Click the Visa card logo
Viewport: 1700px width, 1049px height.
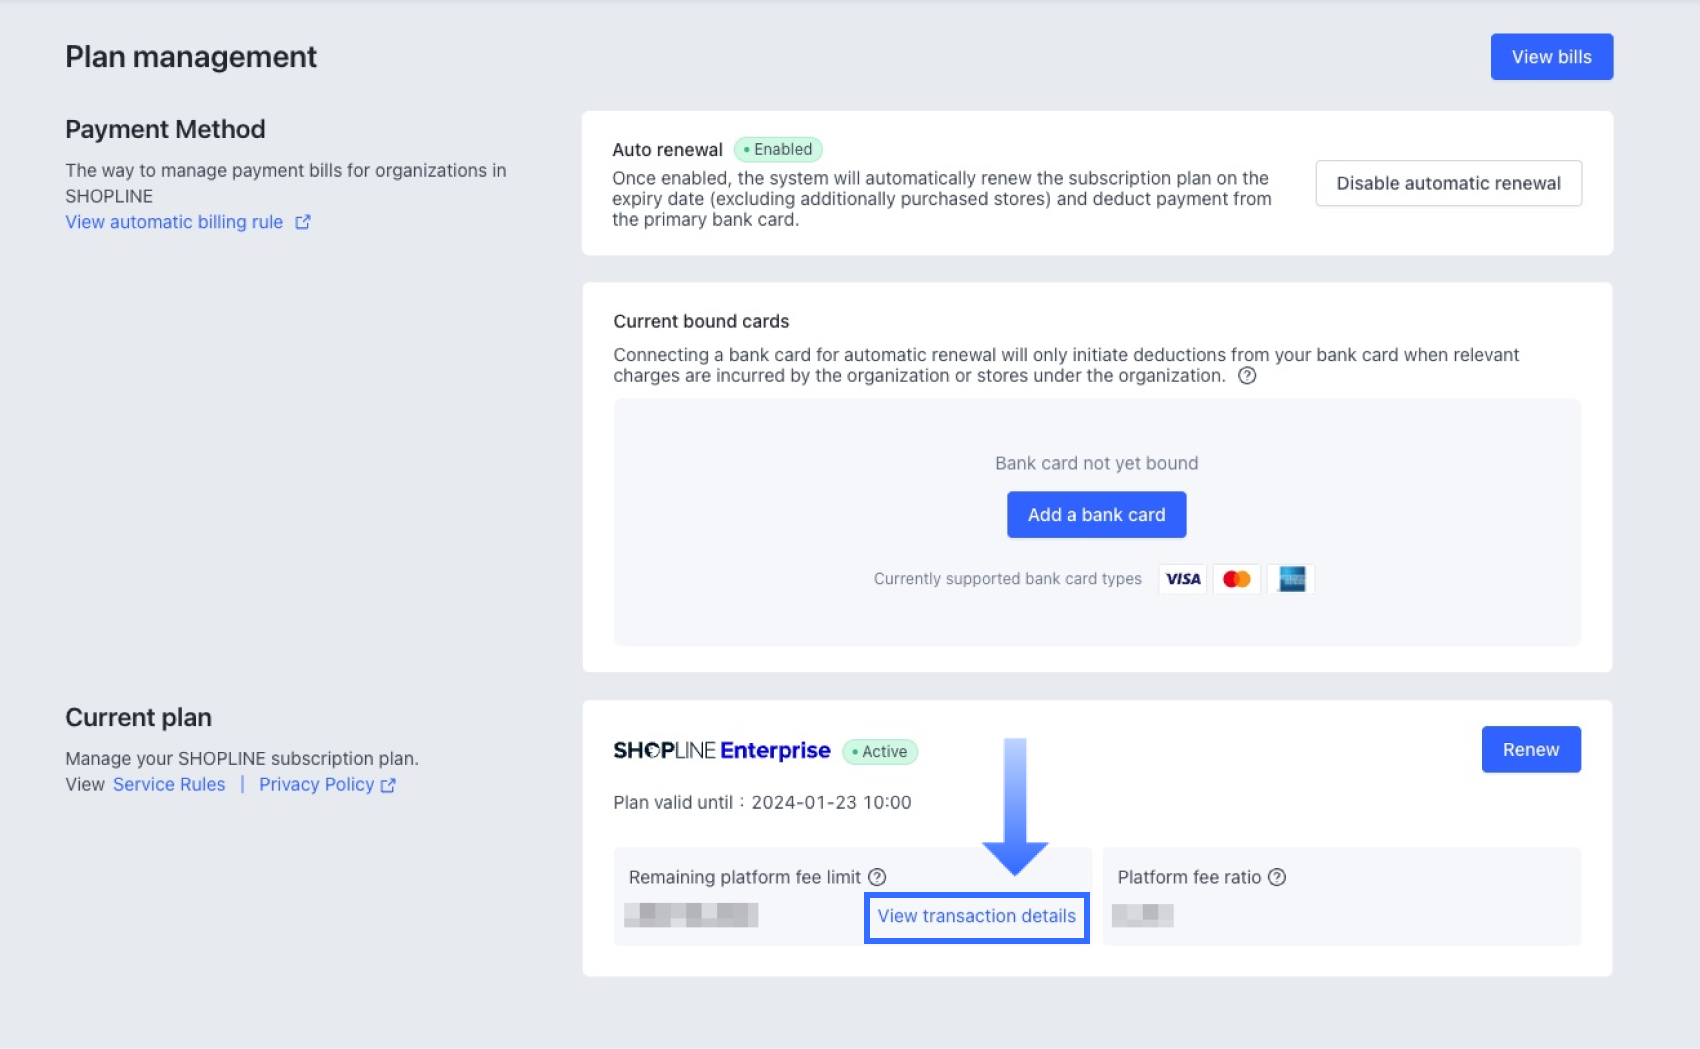pyautogui.click(x=1183, y=579)
